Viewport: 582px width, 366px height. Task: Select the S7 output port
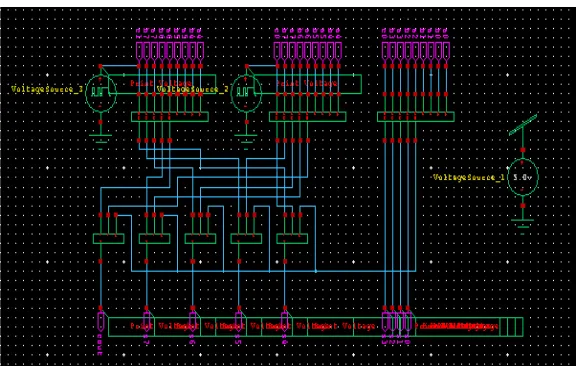point(146,321)
